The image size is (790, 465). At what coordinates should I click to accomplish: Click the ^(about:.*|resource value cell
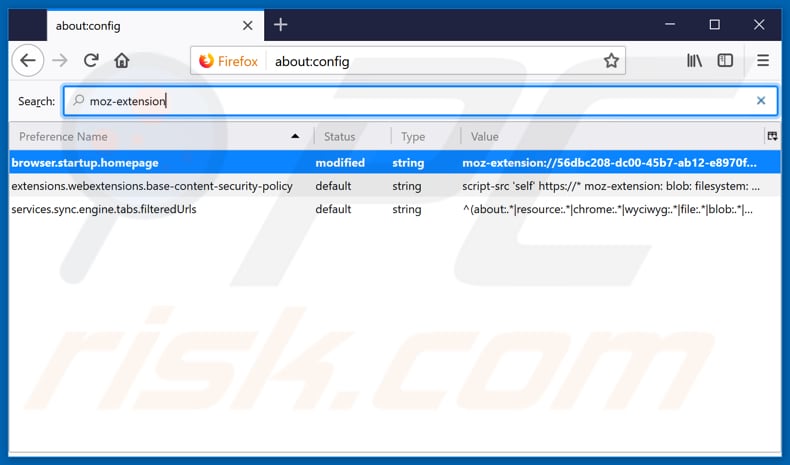(x=608, y=210)
